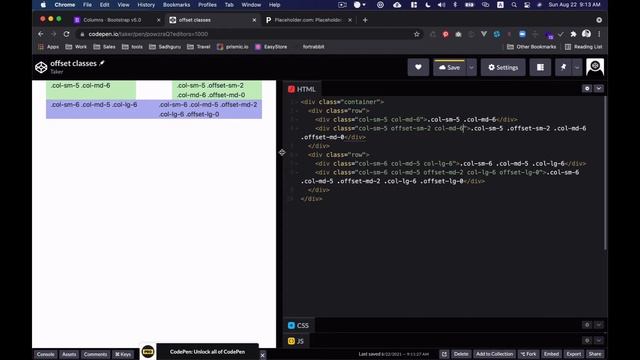Open the Assets panel
Image resolution: width=640 pixels, height=360 pixels.
pyautogui.click(x=69, y=354)
